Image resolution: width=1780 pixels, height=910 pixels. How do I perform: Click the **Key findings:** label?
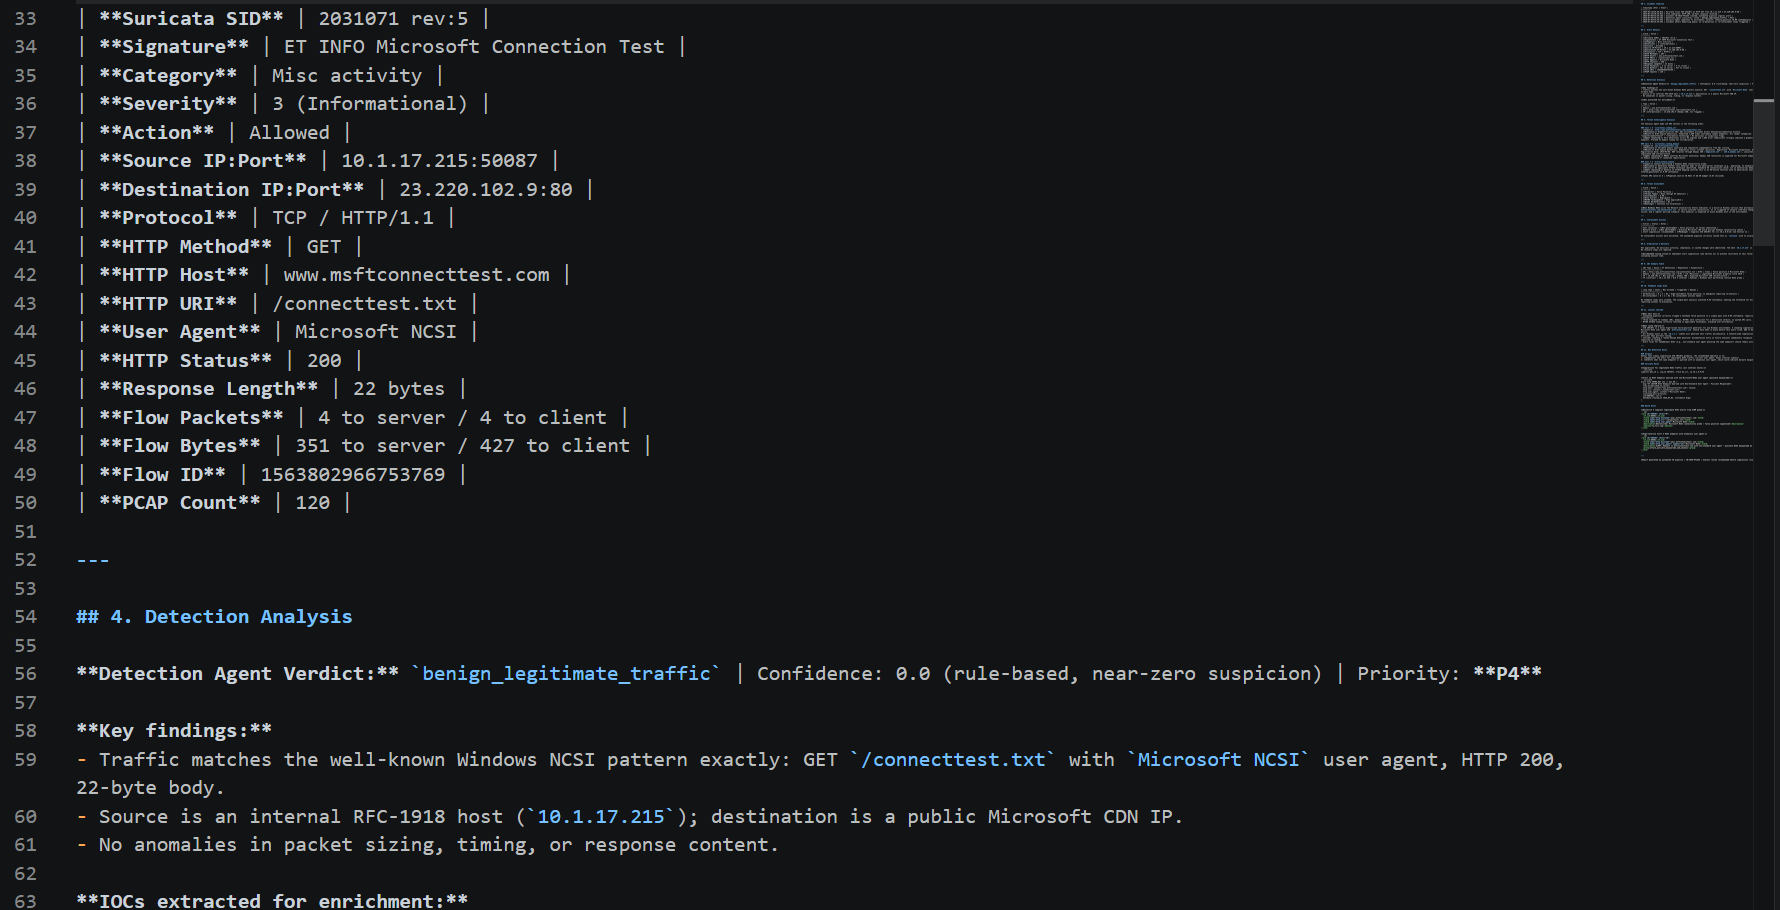(x=174, y=731)
